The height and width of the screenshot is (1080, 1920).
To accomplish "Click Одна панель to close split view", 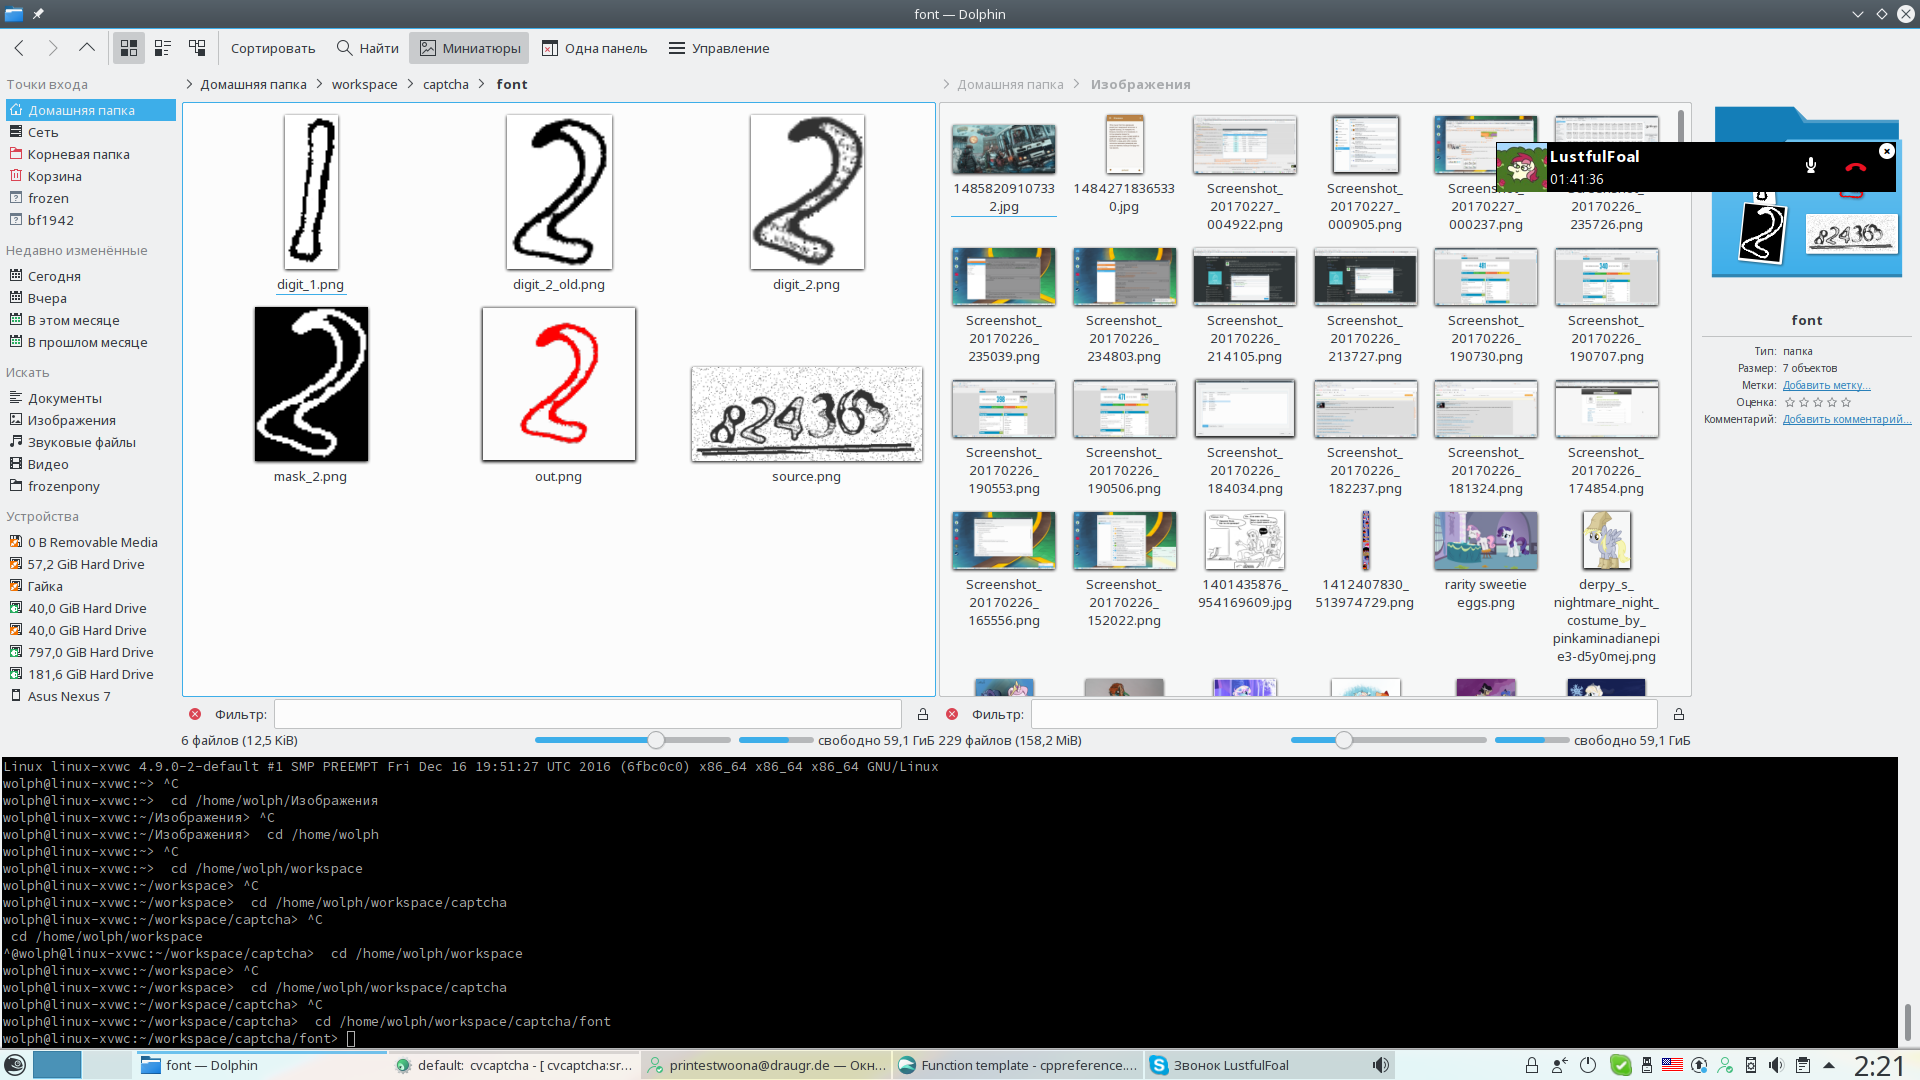I will (x=595, y=48).
